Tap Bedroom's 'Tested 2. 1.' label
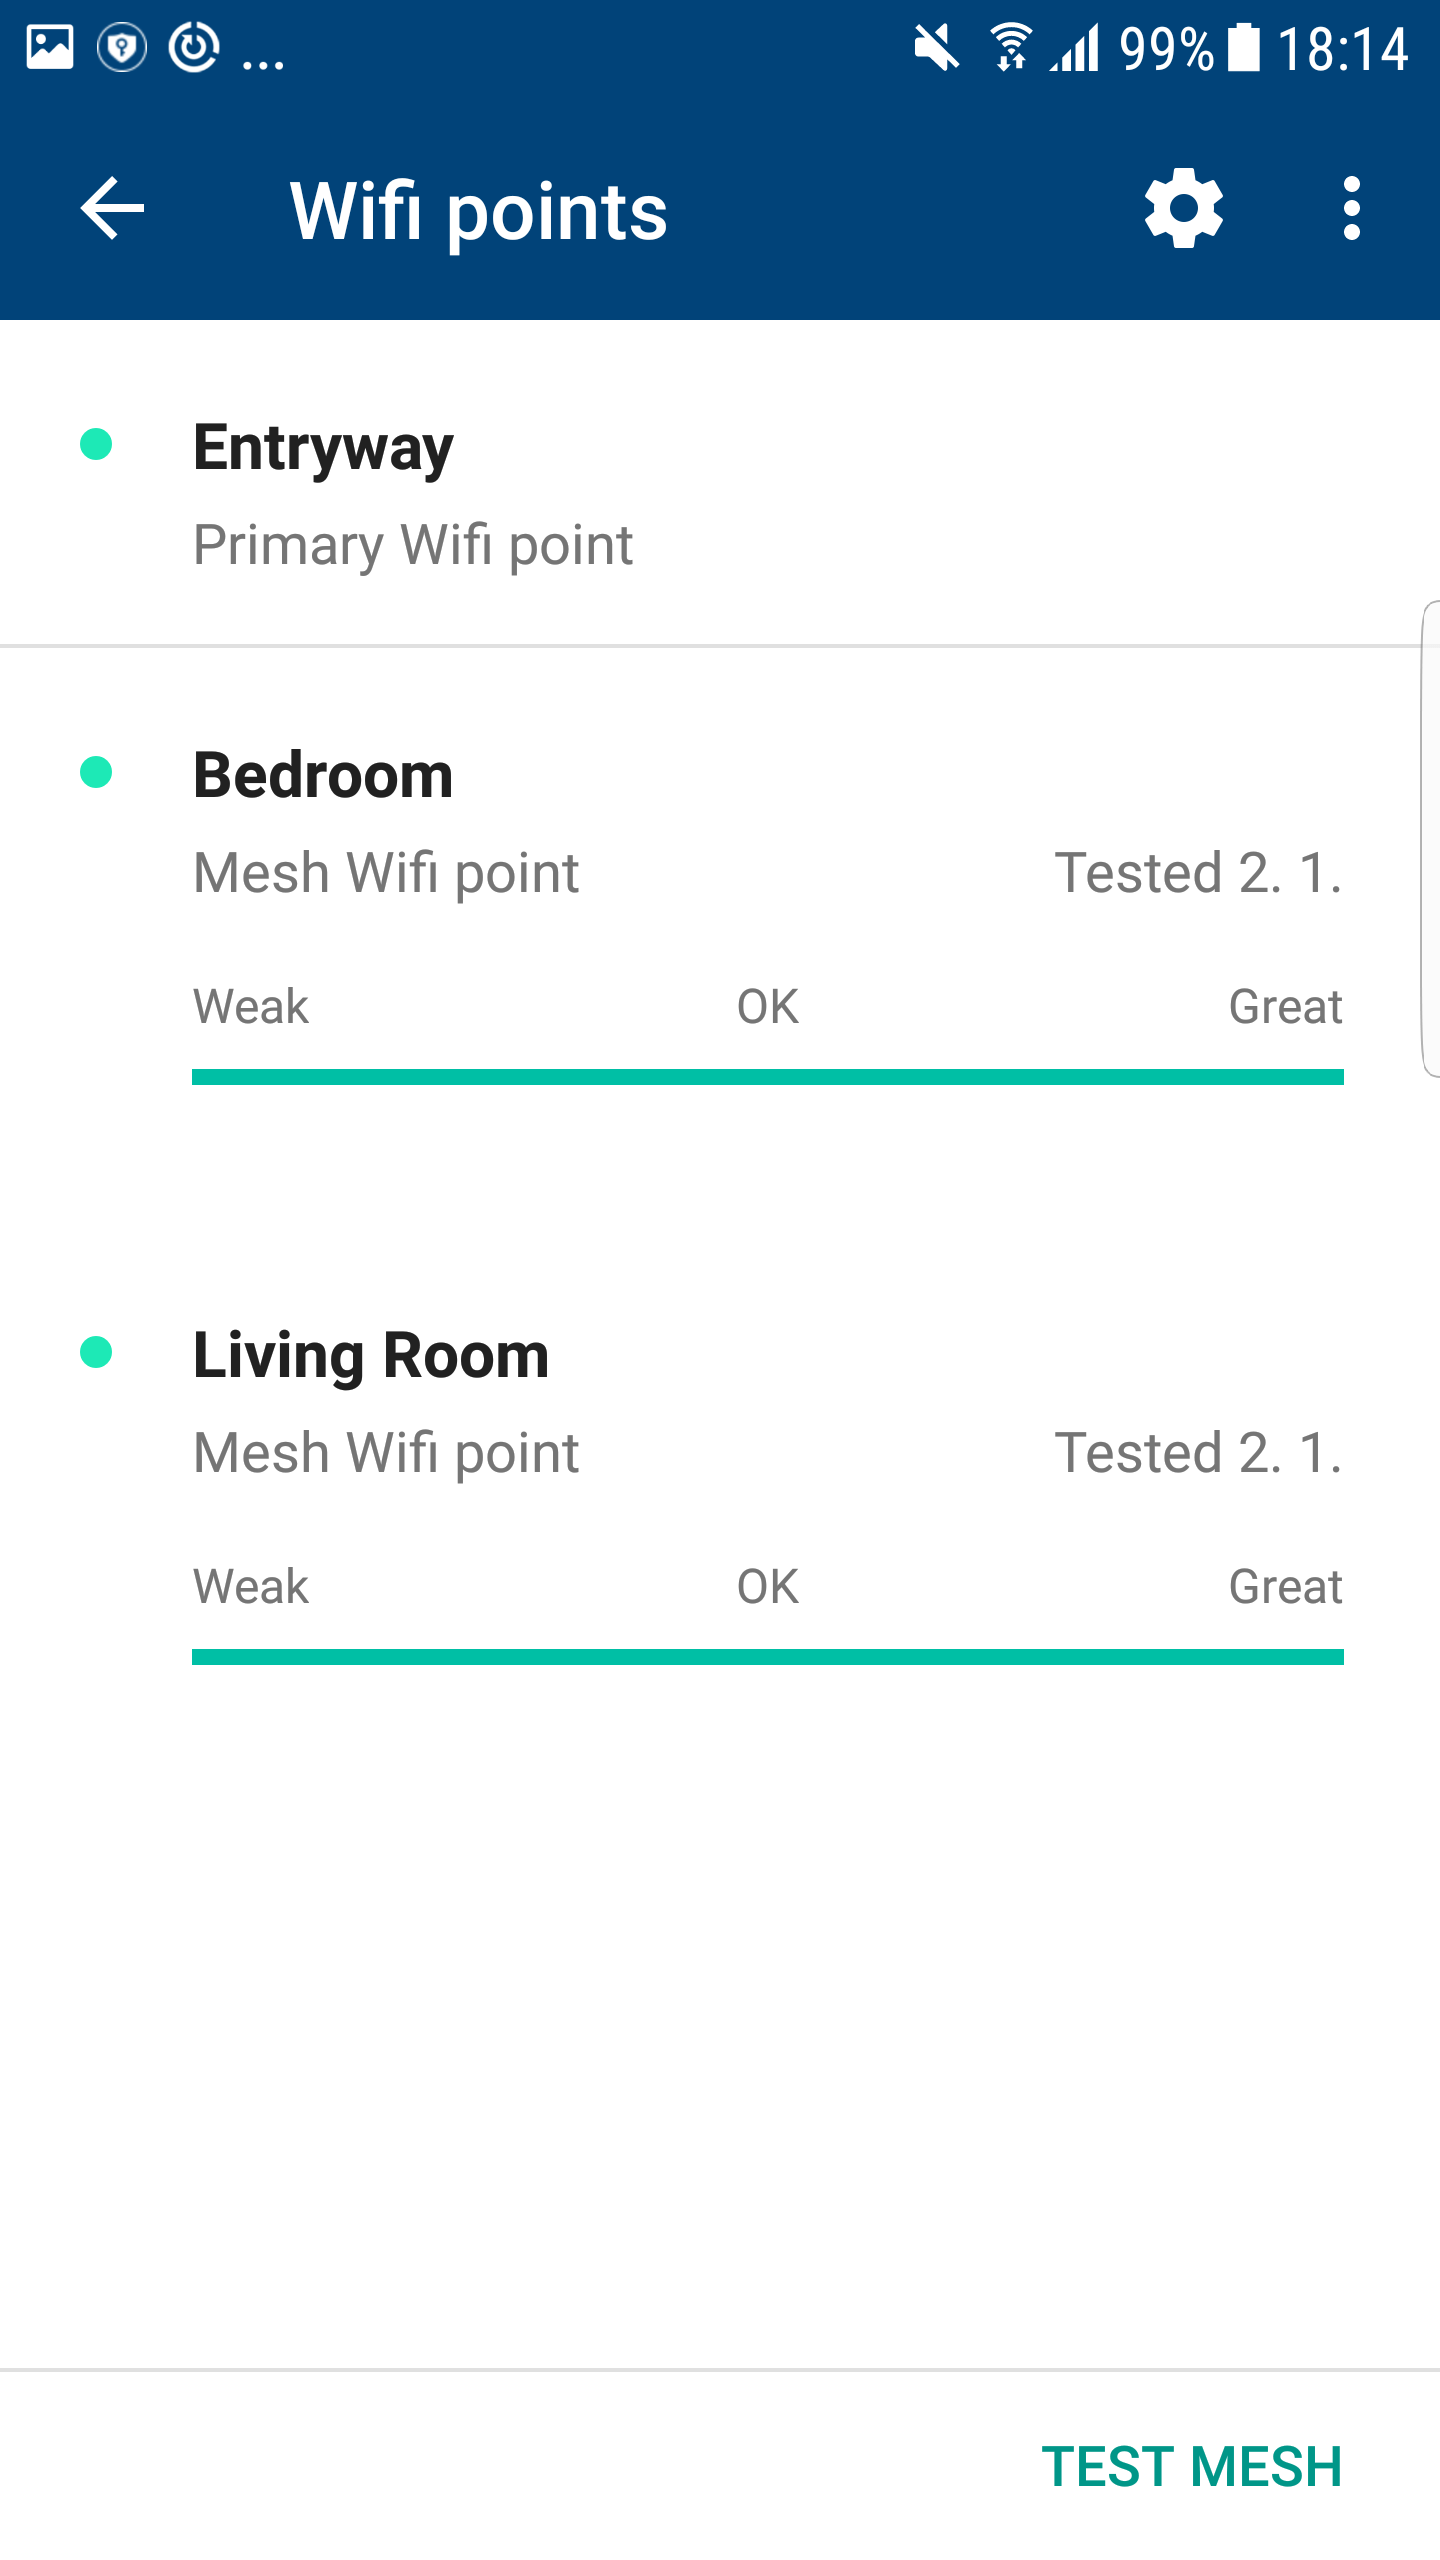The image size is (1440, 2560). pyautogui.click(x=1198, y=872)
